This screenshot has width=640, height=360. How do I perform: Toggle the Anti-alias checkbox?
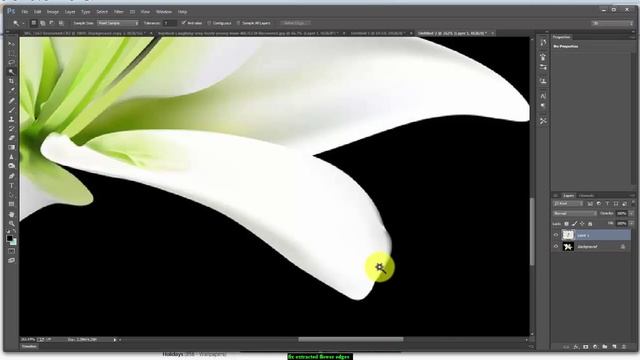pos(184,23)
